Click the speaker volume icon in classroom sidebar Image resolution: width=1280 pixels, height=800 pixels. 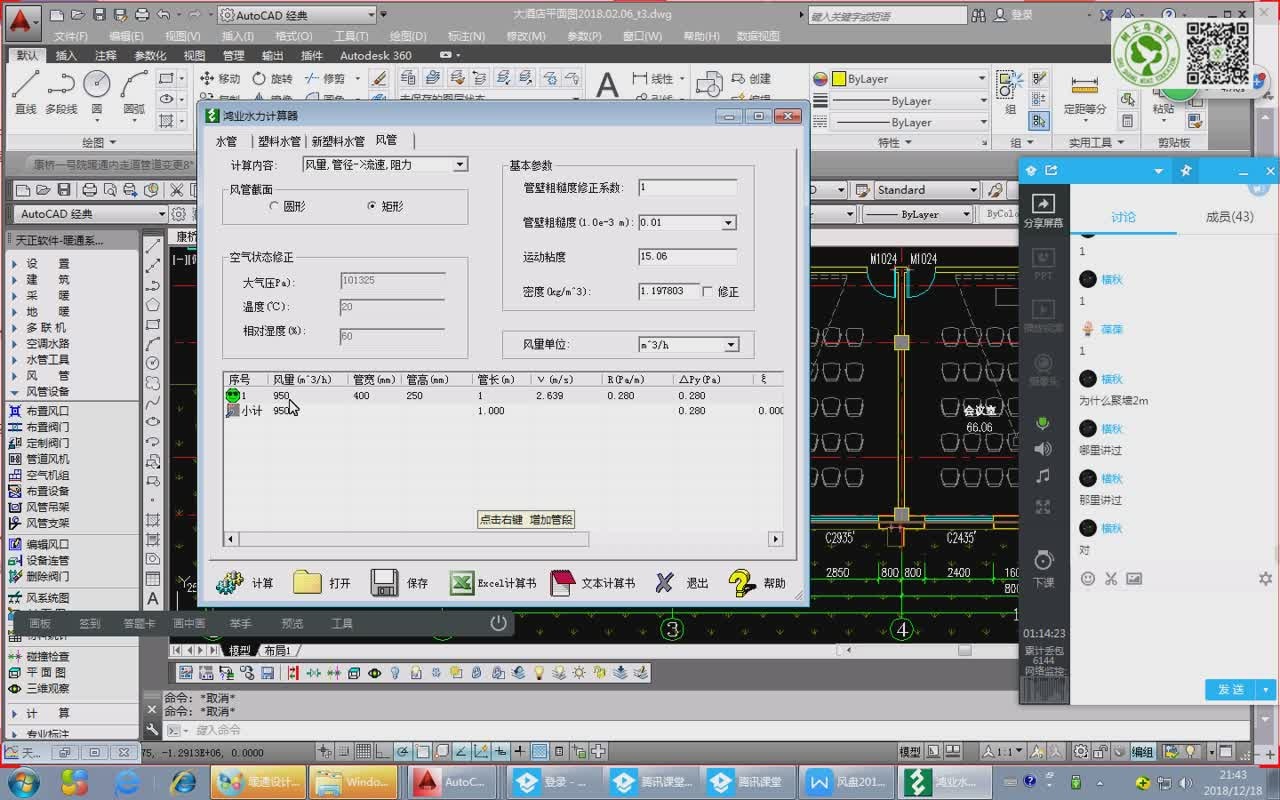(1043, 449)
